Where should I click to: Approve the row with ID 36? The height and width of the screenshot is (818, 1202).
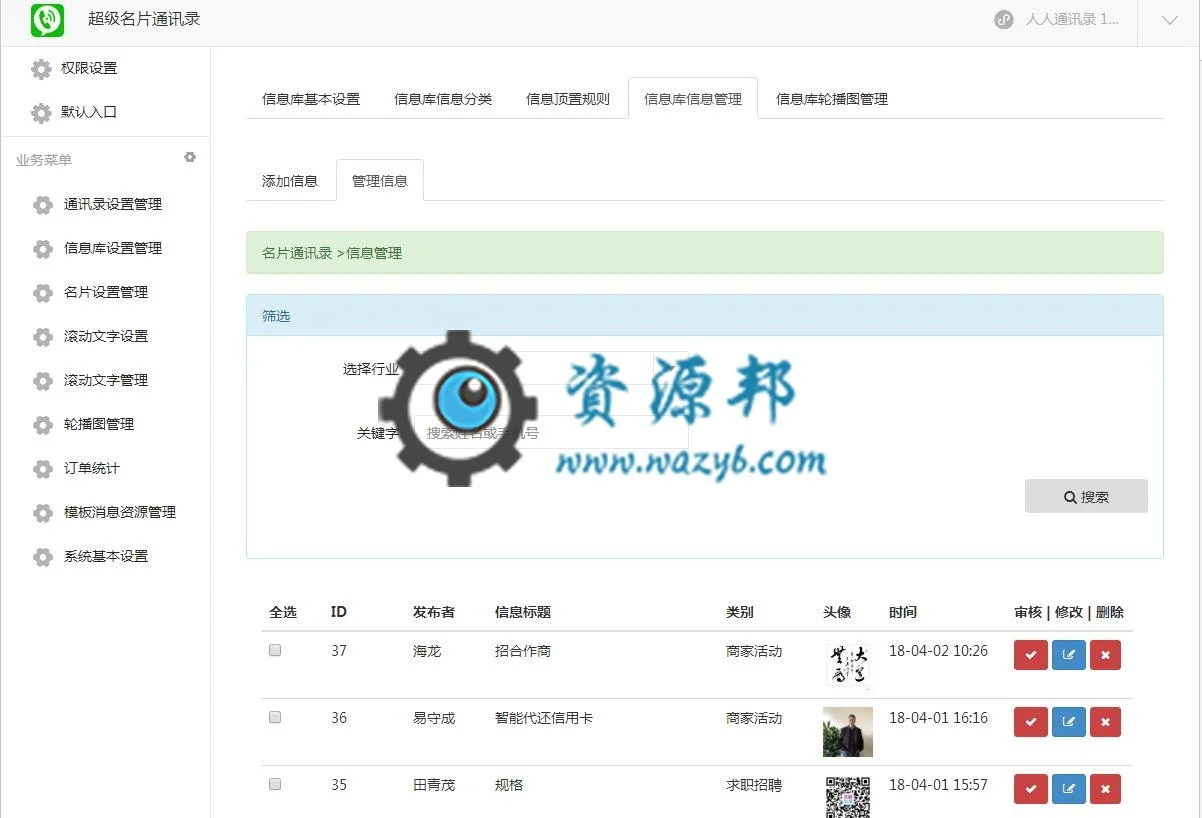coord(1030,722)
